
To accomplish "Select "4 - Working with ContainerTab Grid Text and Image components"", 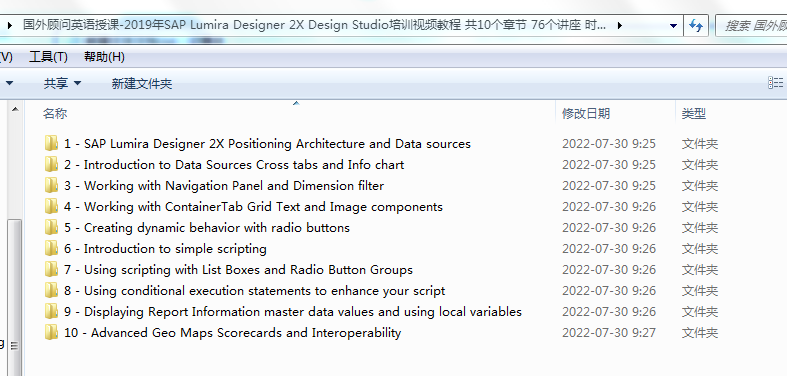I will pos(253,207).
